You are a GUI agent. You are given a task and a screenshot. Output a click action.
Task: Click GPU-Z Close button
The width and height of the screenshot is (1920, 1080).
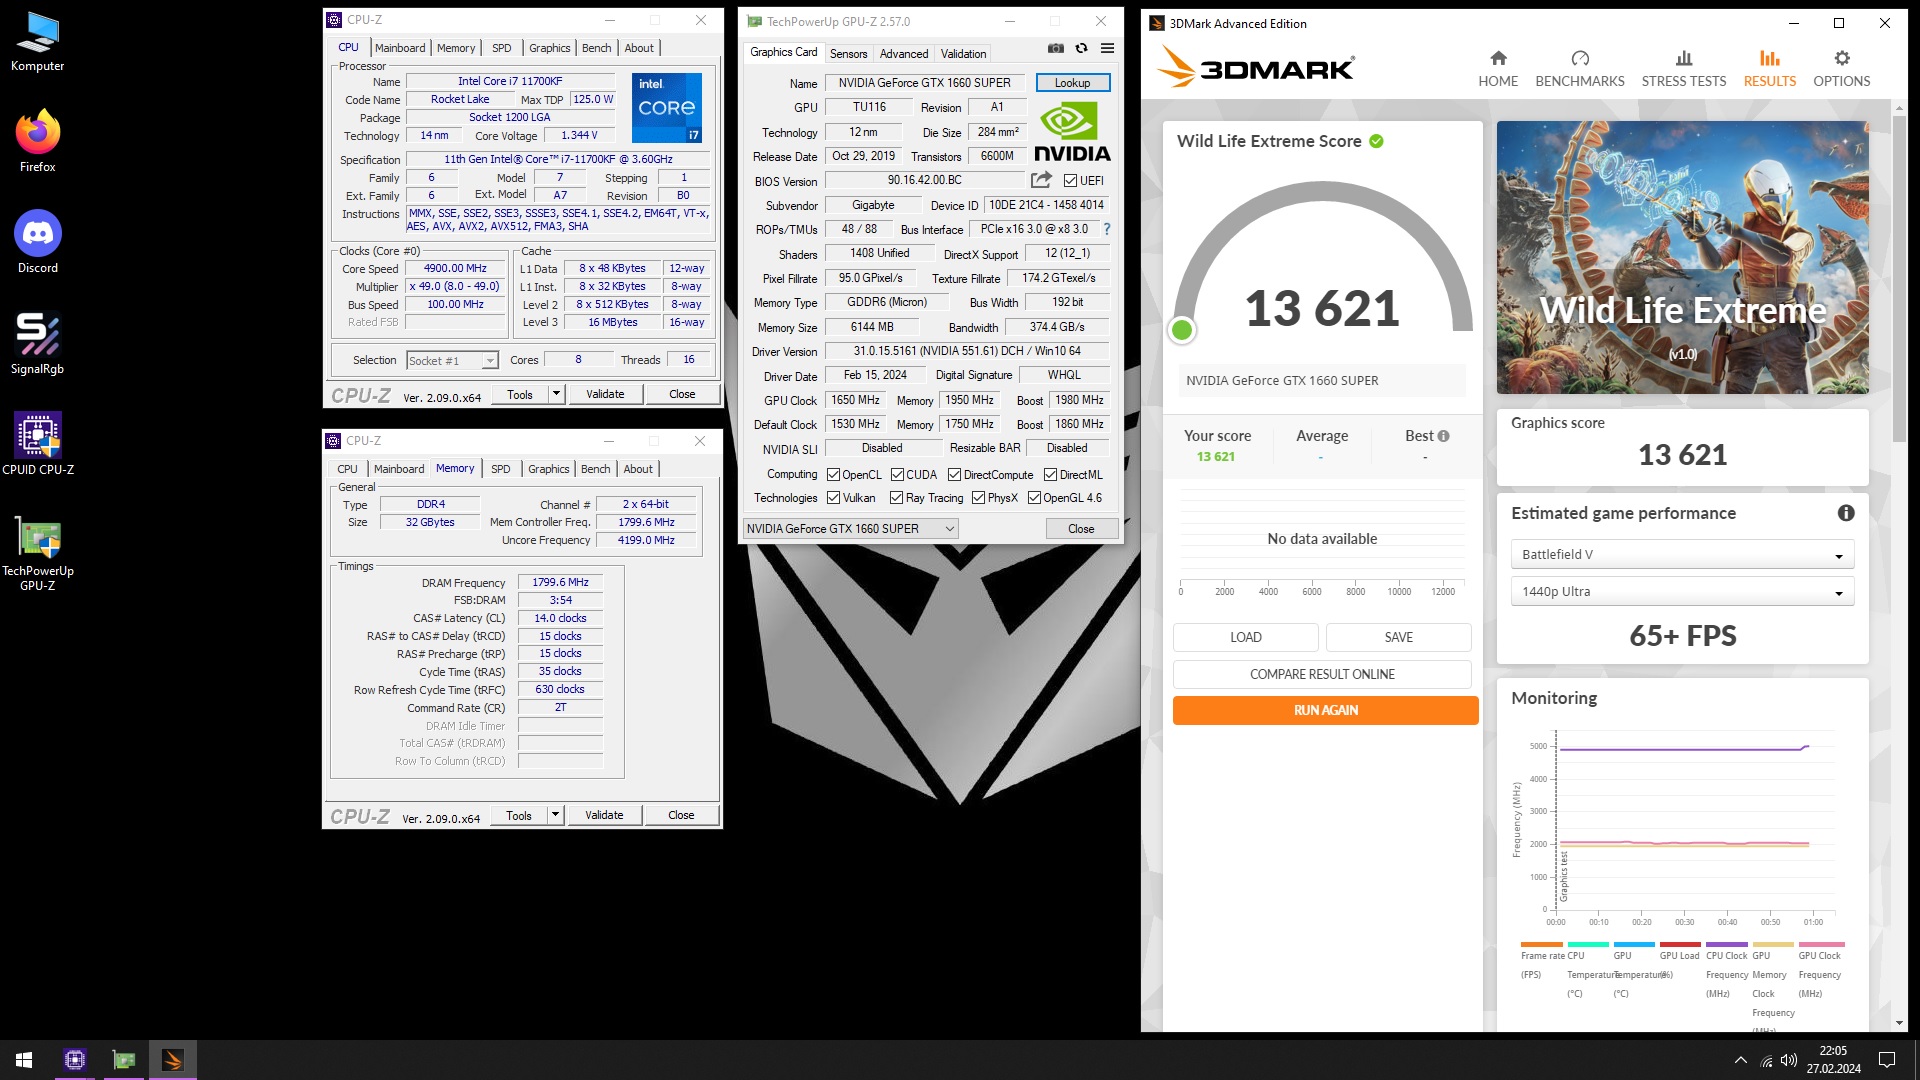1081,529
